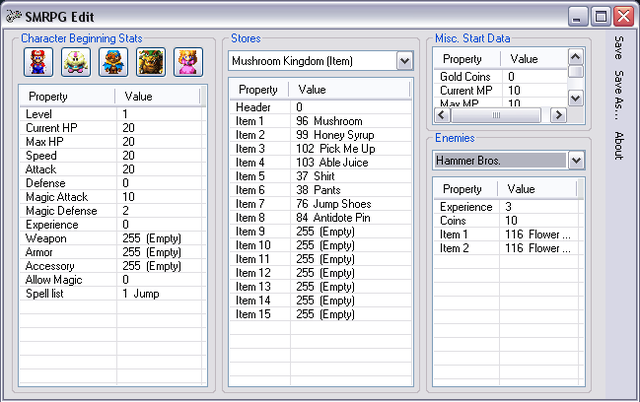
Task: Select the Speed row
Action: [111, 155]
